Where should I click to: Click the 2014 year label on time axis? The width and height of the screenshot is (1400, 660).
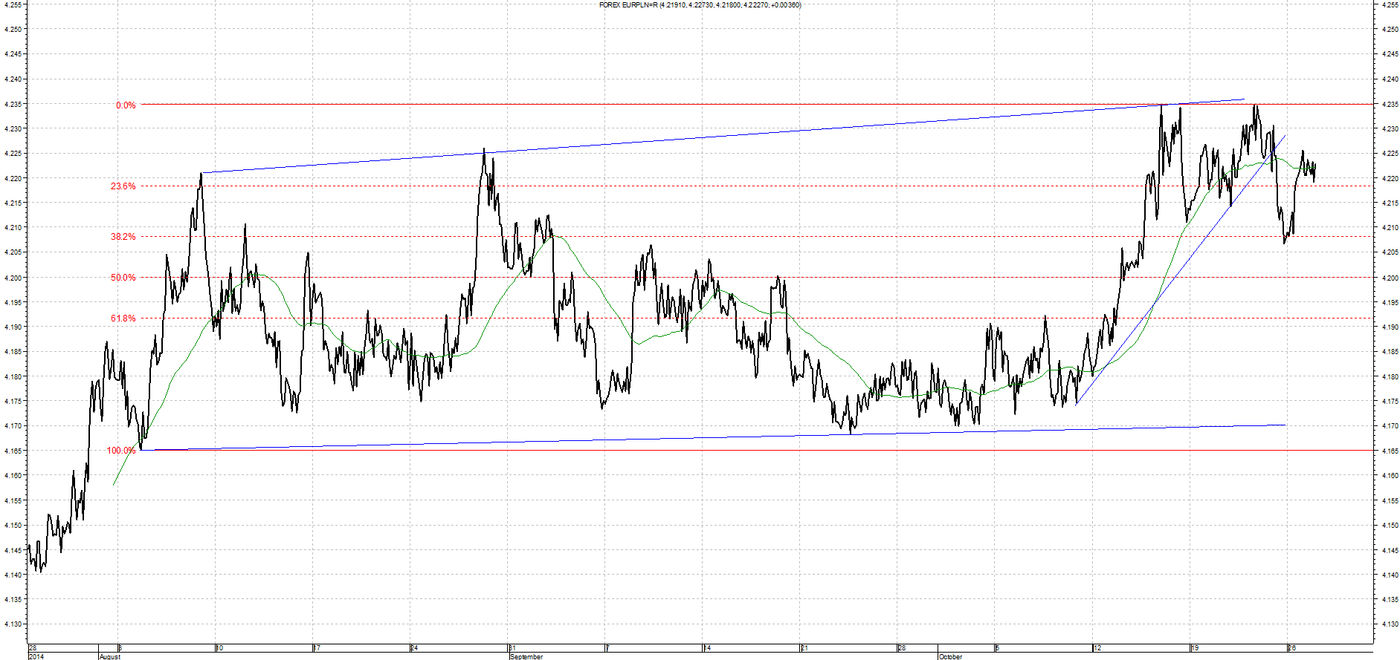point(36,657)
